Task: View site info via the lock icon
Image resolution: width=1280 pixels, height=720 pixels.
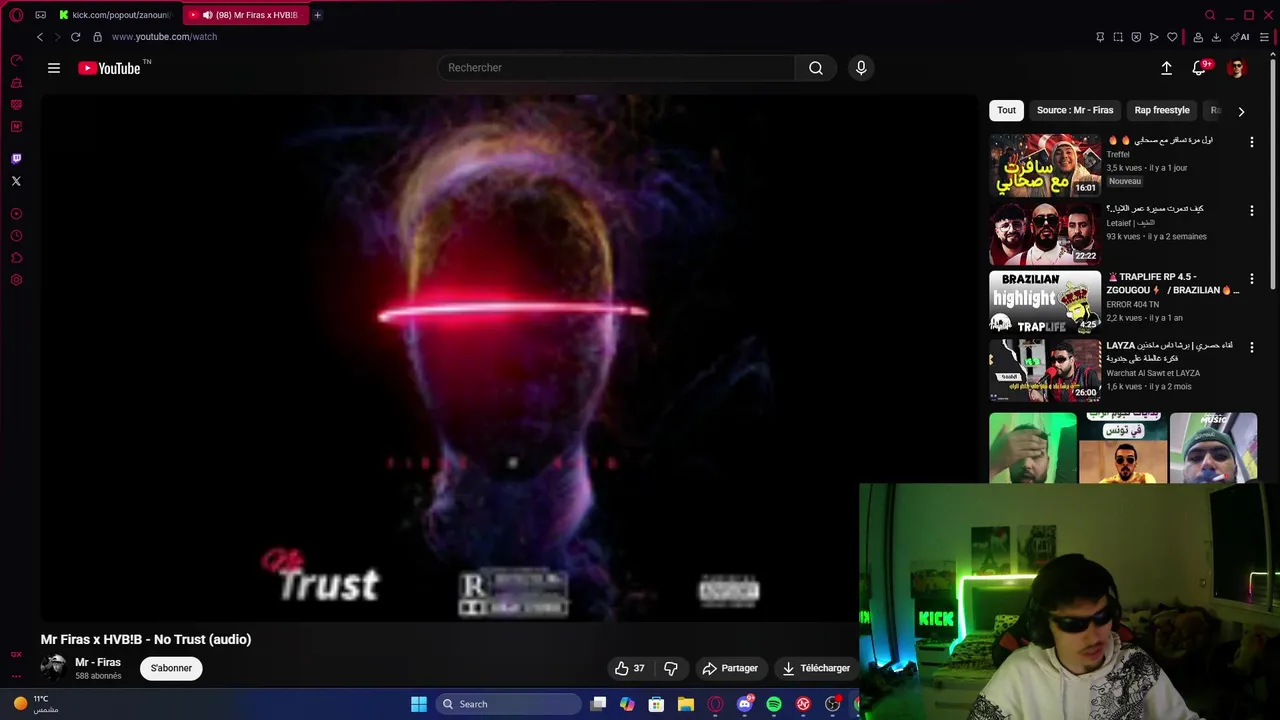Action: [x=97, y=37]
